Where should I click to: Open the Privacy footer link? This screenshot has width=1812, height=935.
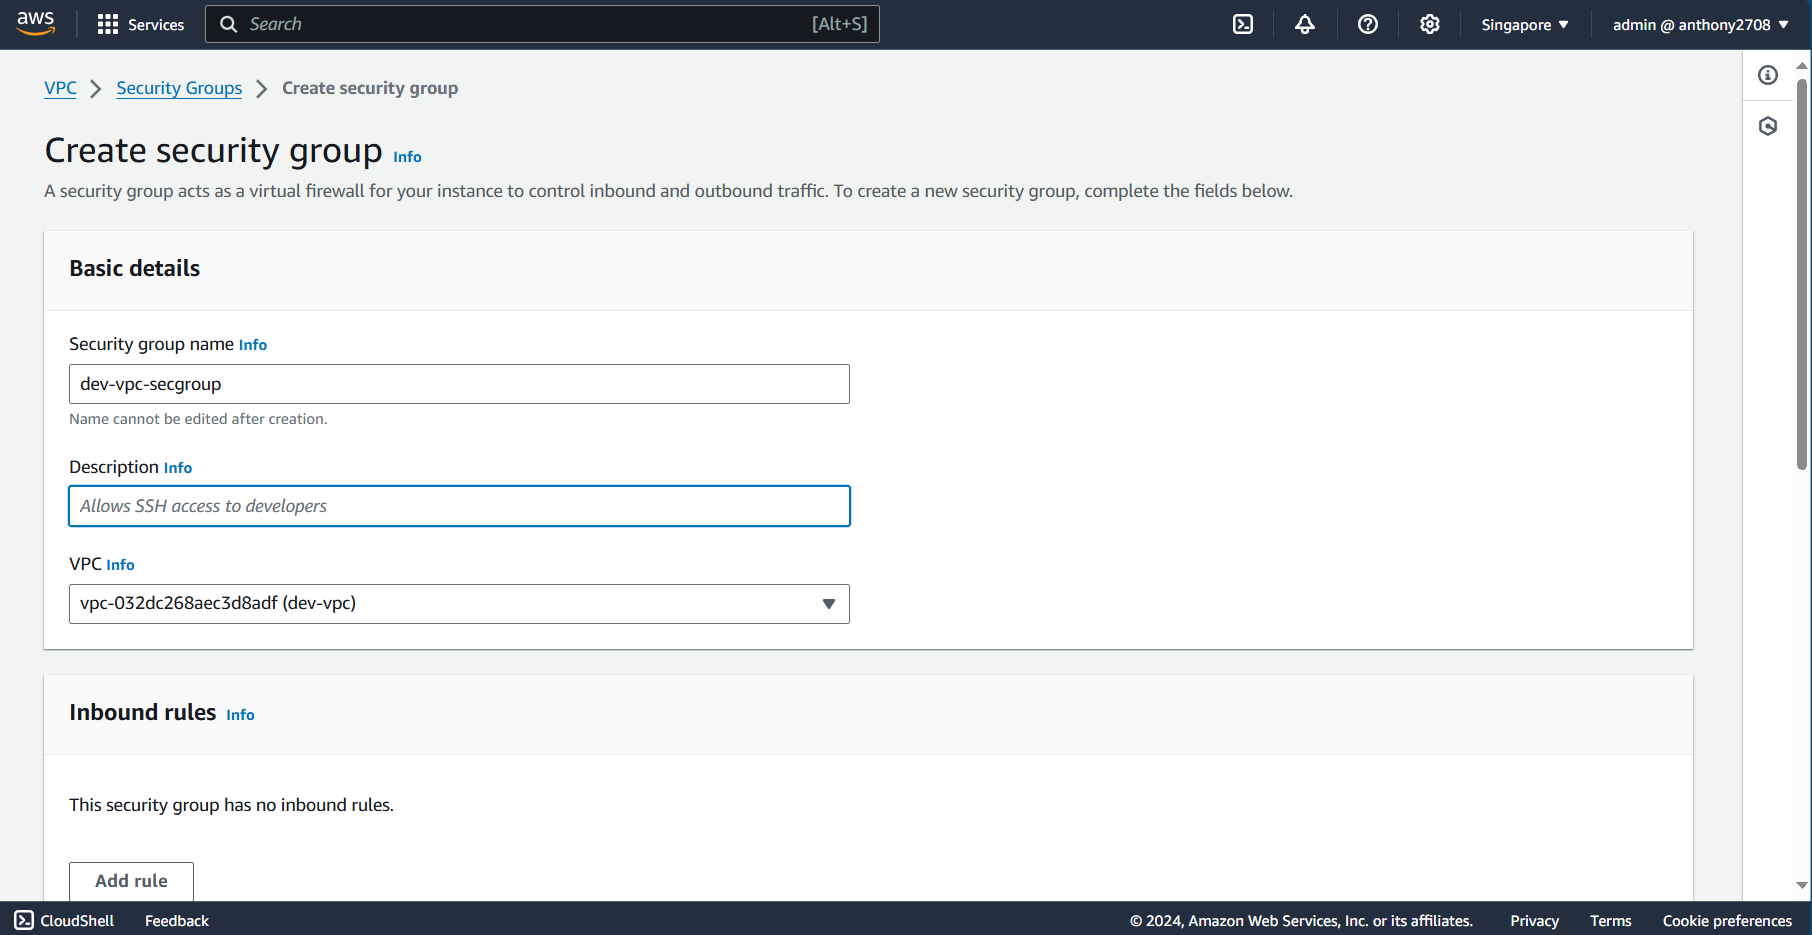1534,921
